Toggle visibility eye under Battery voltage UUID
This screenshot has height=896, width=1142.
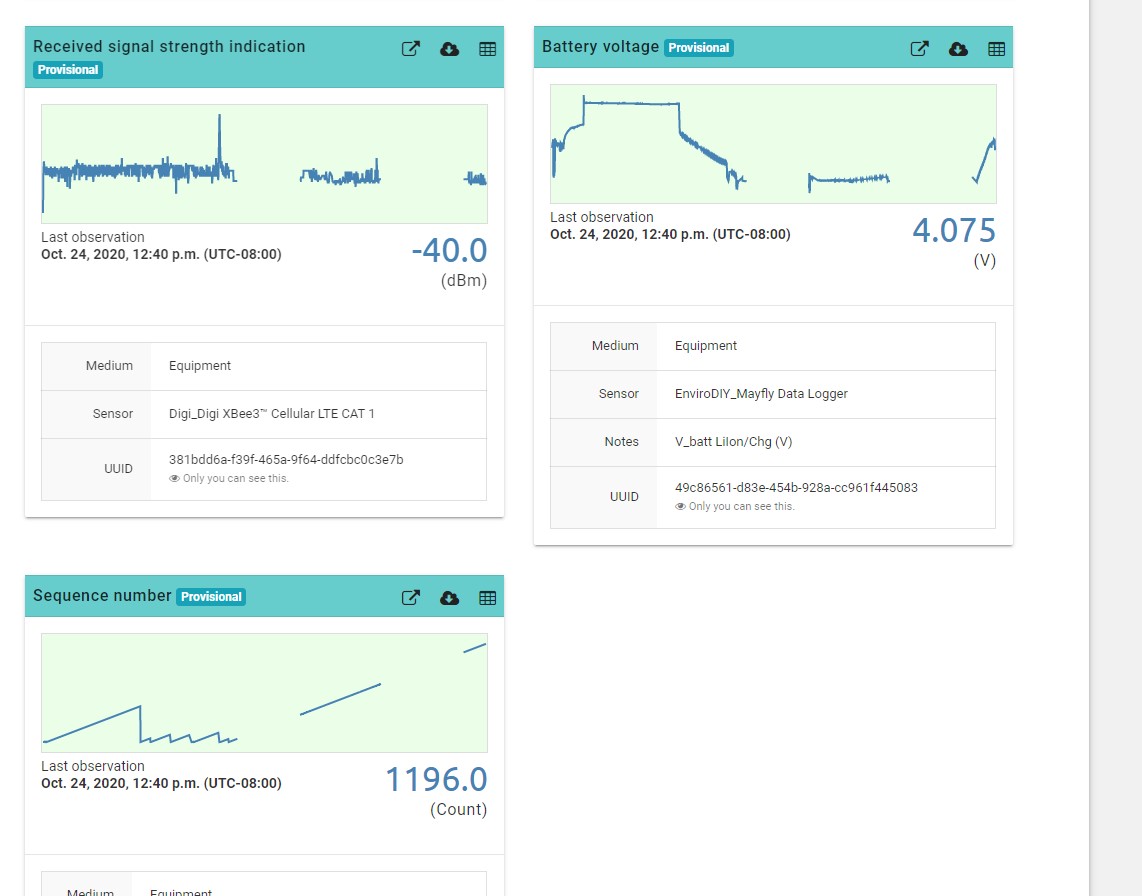[x=680, y=506]
